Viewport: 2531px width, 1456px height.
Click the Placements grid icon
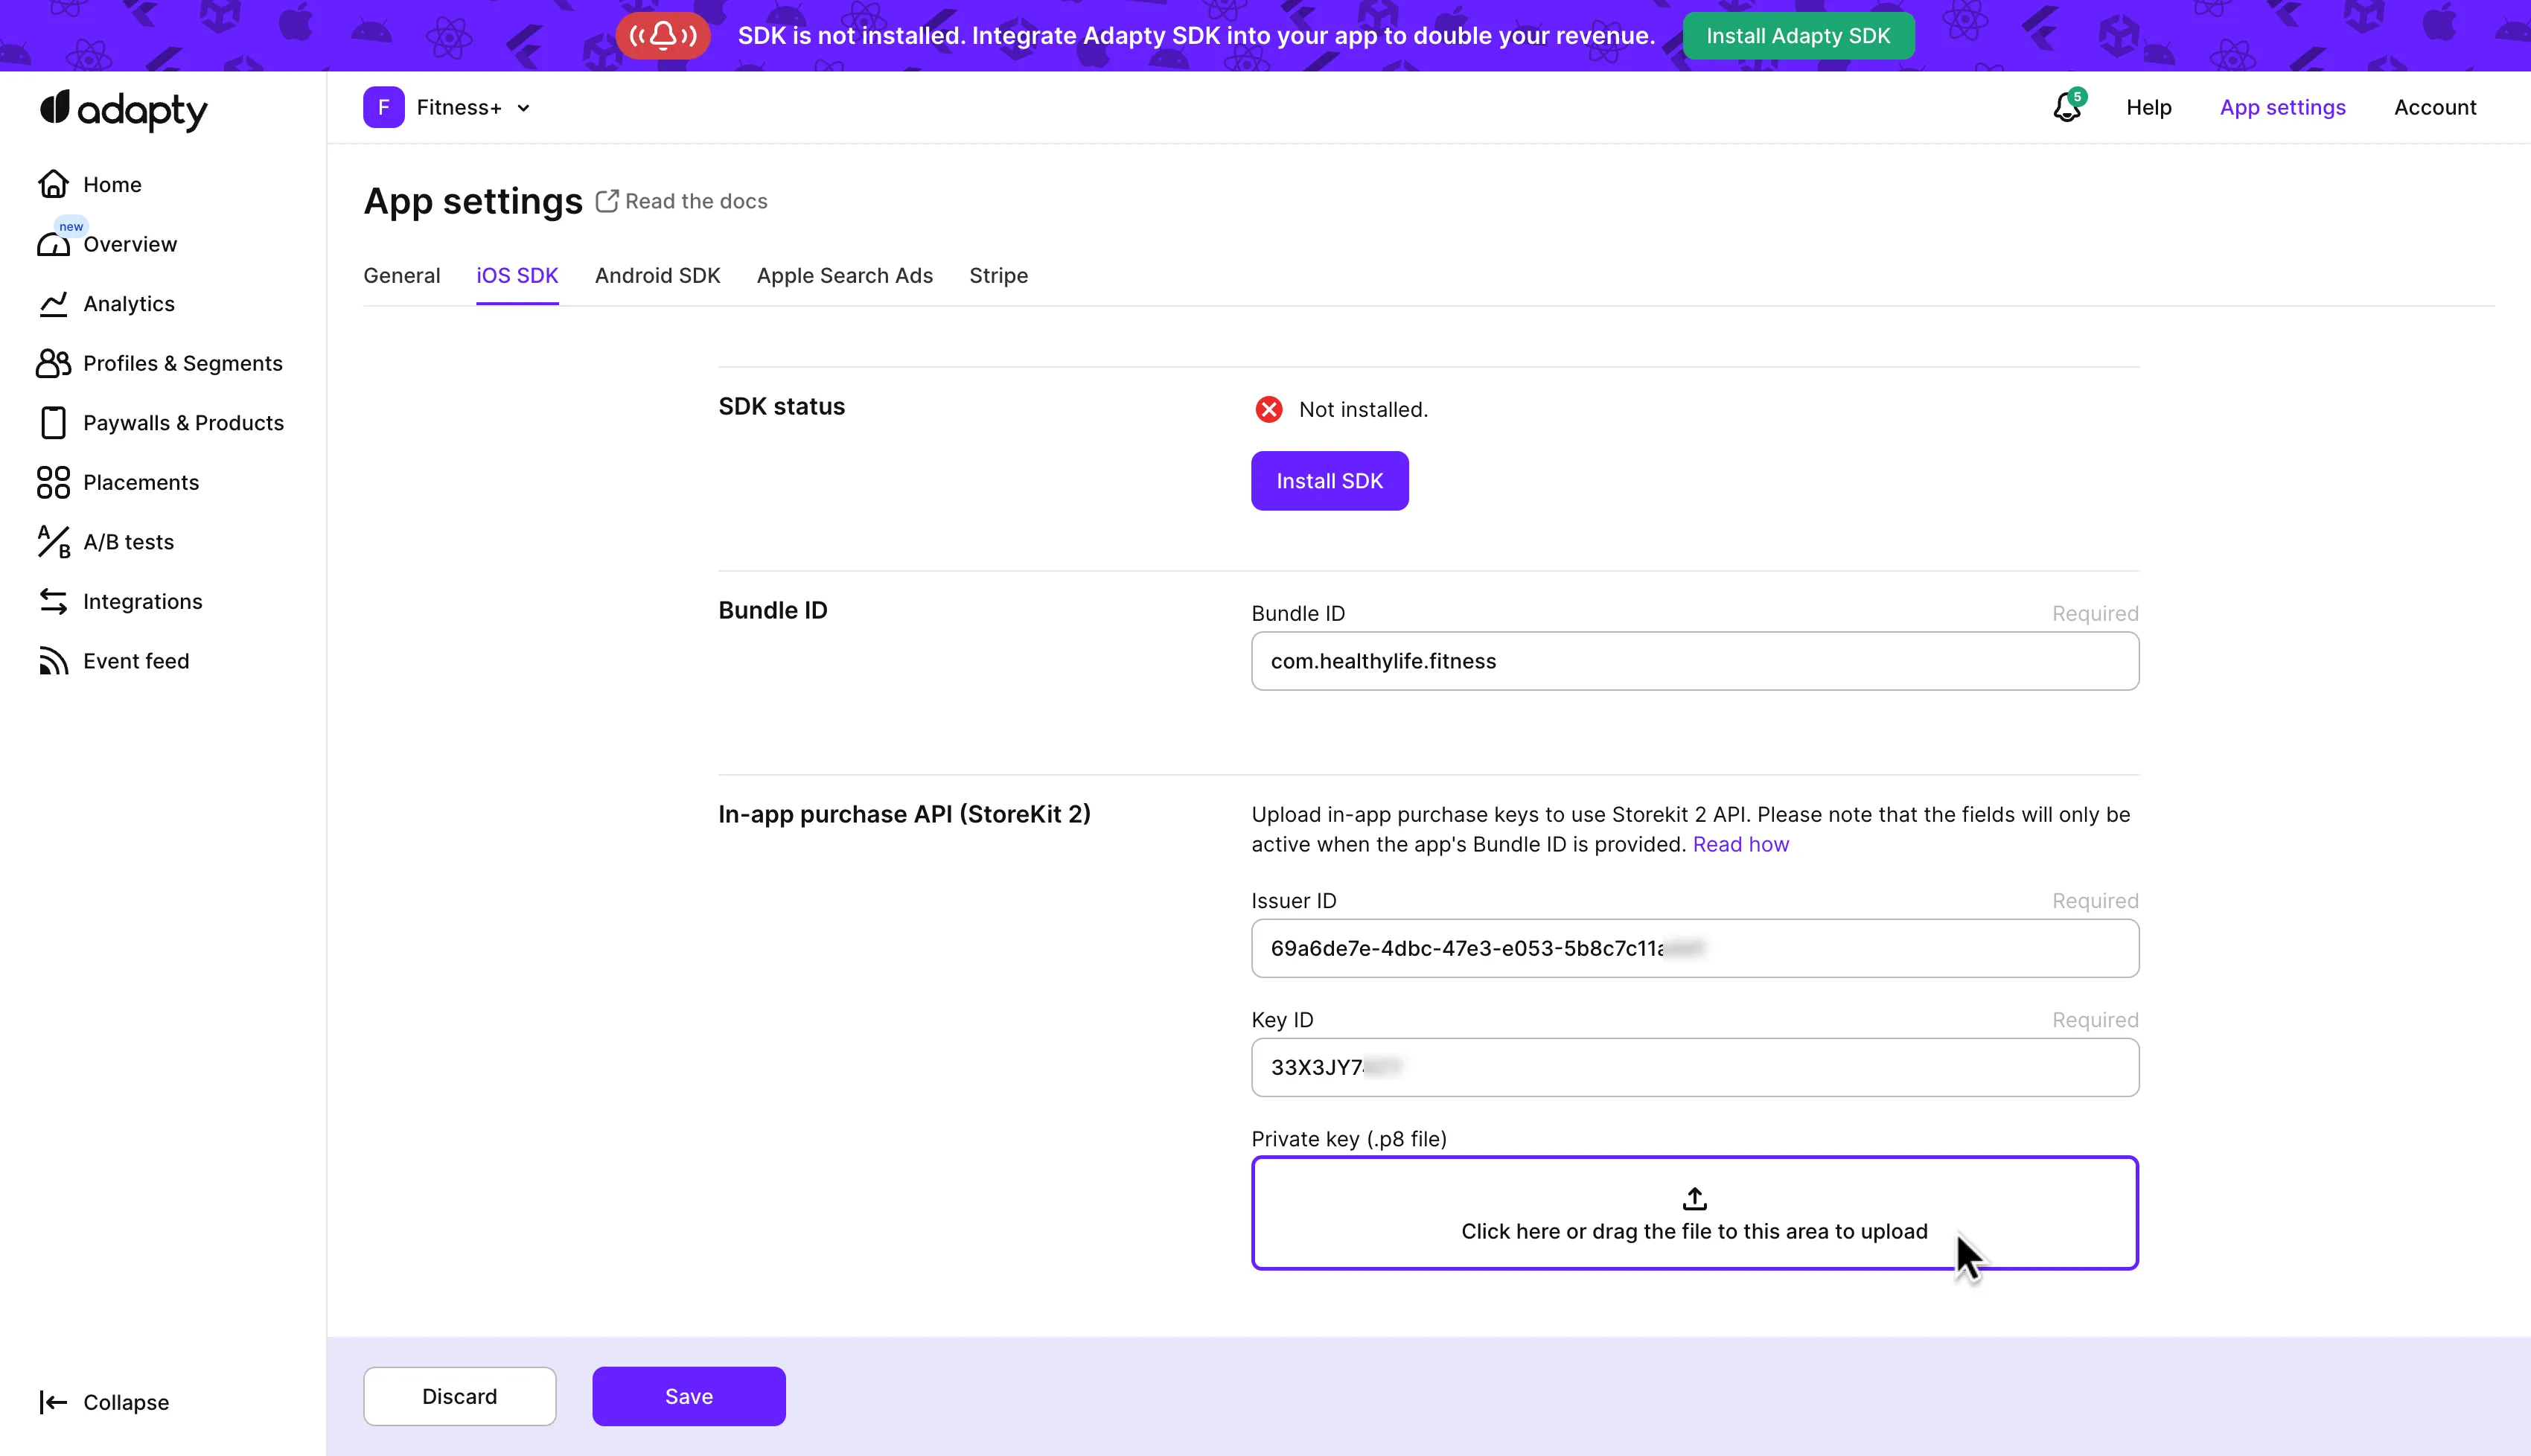click(53, 482)
